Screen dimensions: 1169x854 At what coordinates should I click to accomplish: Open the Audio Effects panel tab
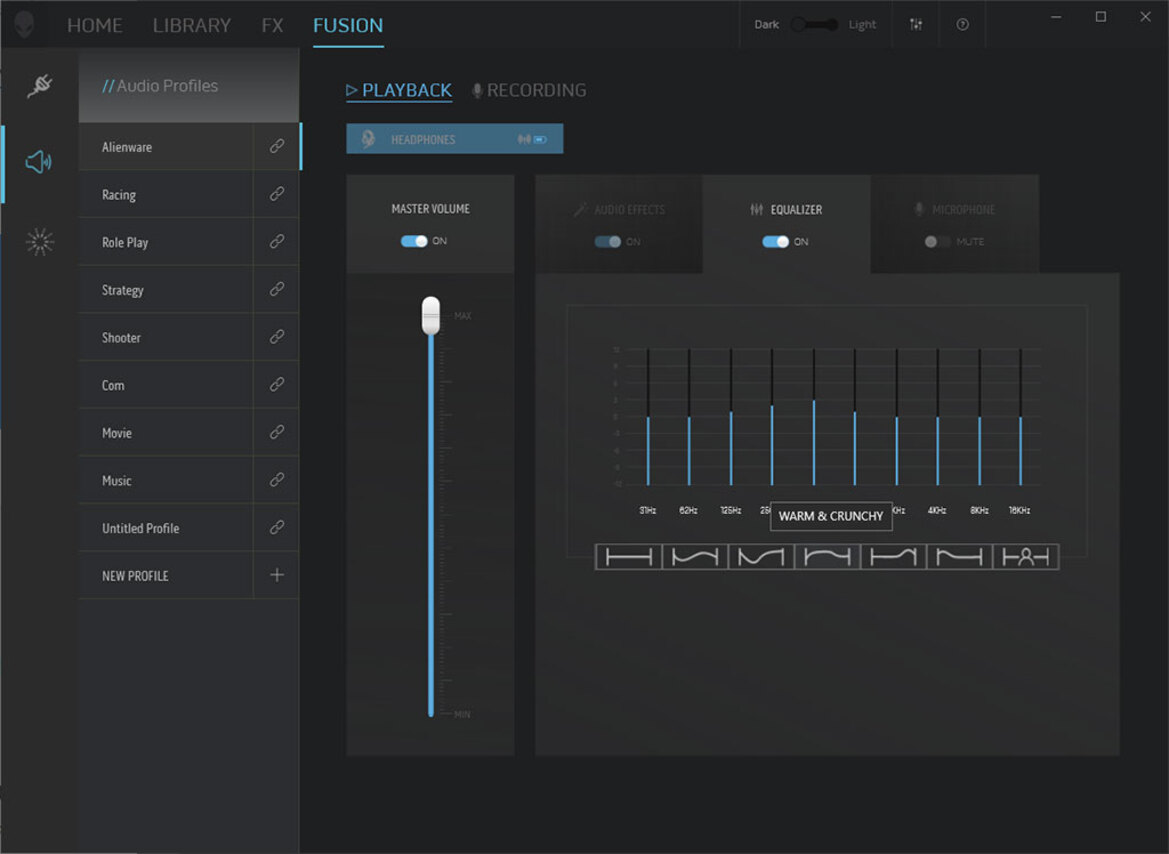coord(619,224)
